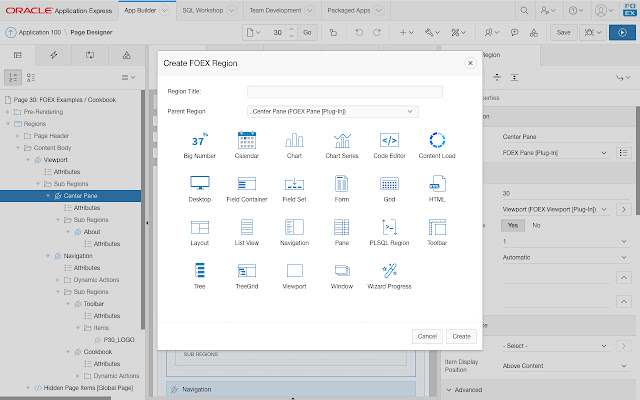The width and height of the screenshot is (640, 400).
Task: Choose the Content Load region type
Action: (437, 144)
